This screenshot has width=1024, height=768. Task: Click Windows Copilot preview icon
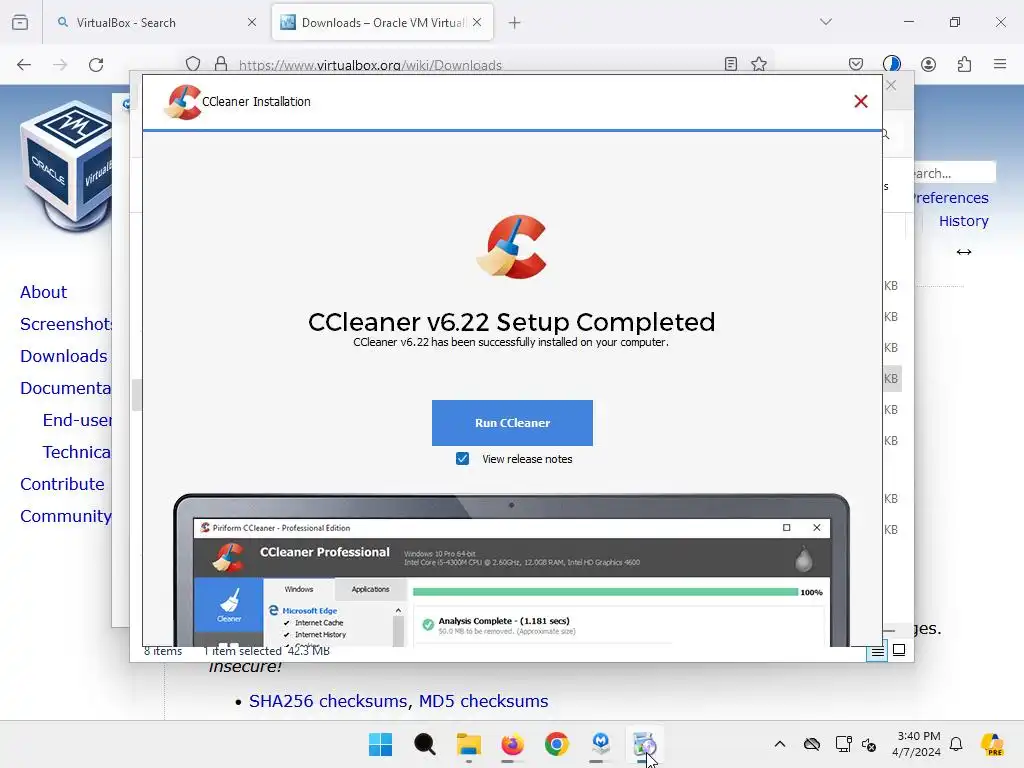(992, 744)
